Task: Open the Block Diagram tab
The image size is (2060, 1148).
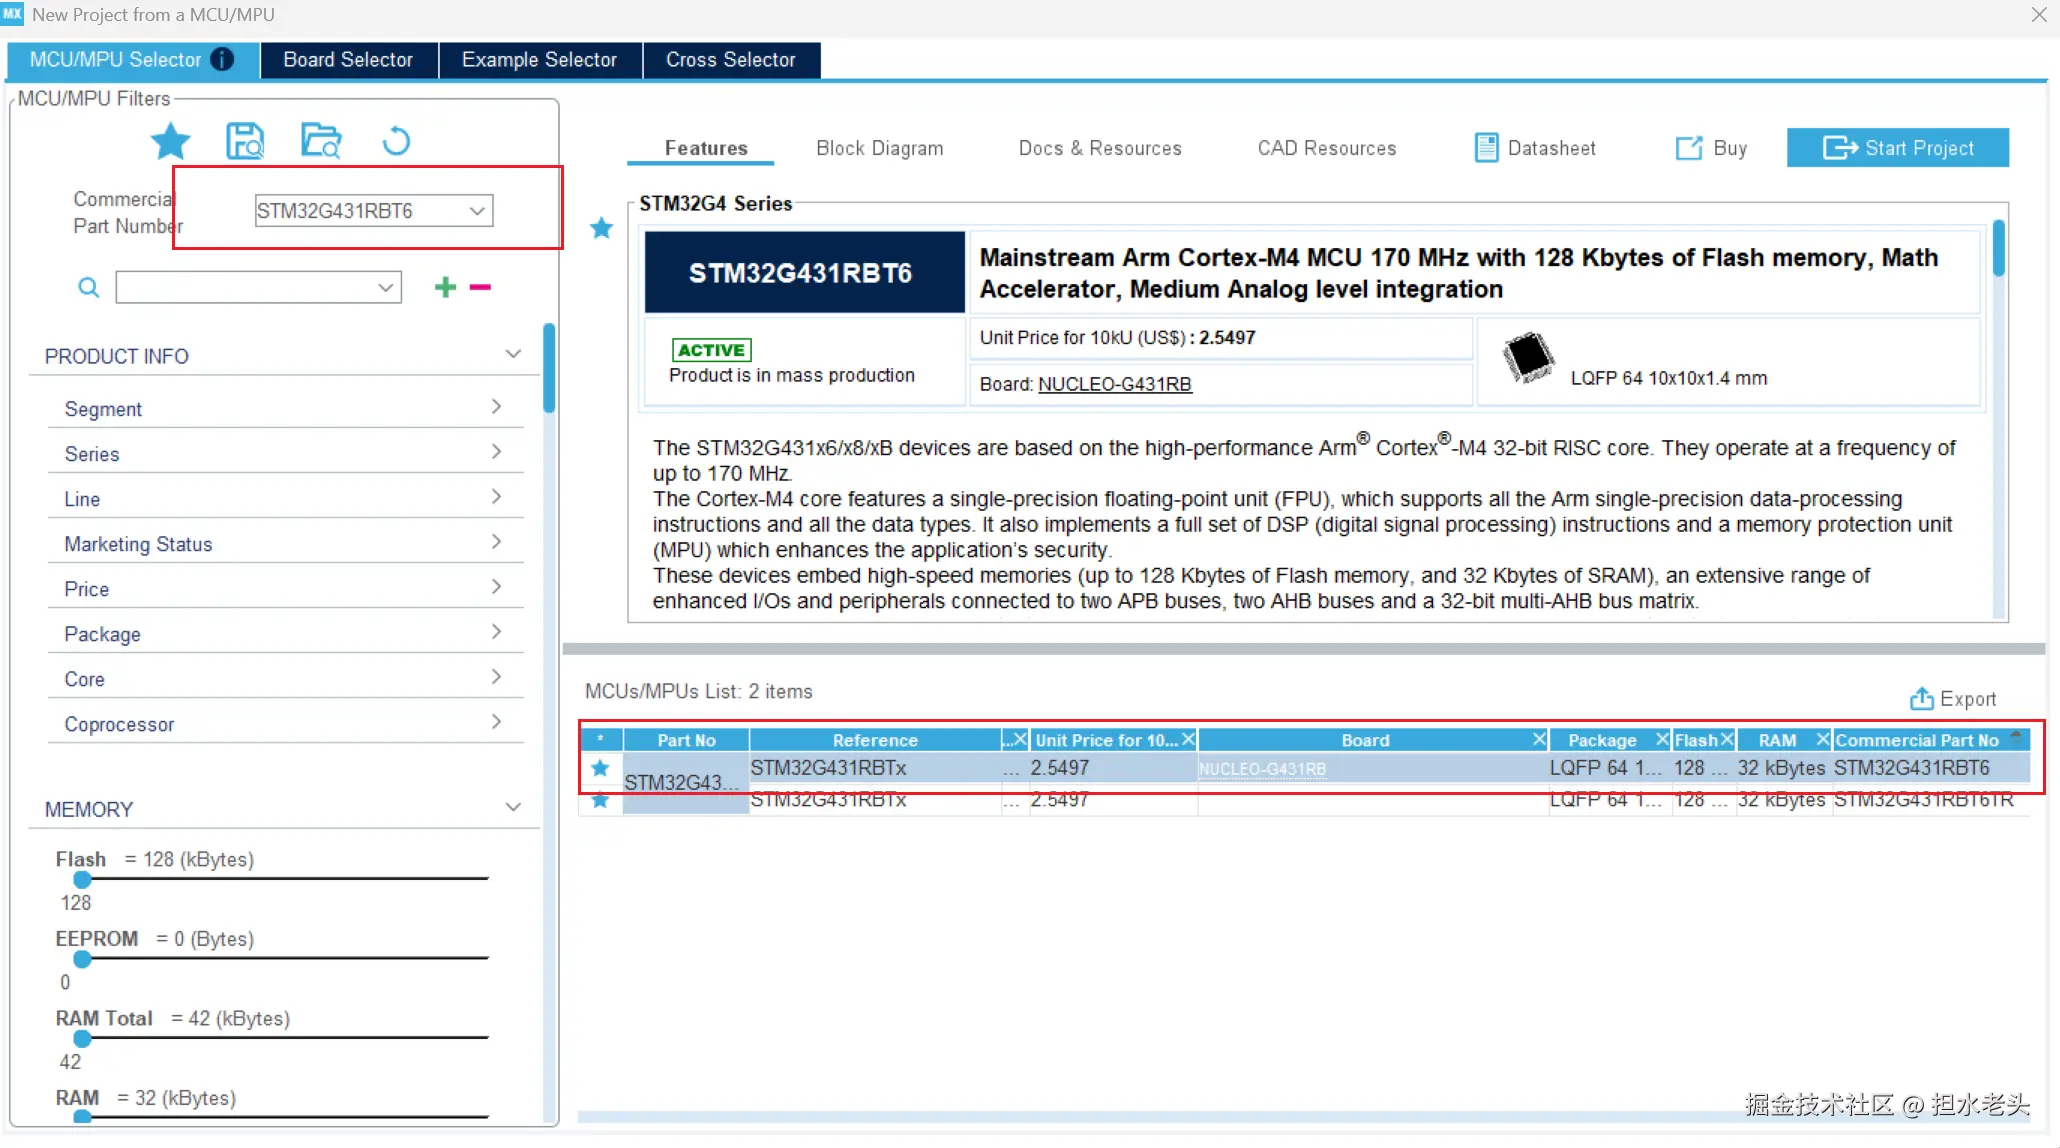Action: click(880, 148)
